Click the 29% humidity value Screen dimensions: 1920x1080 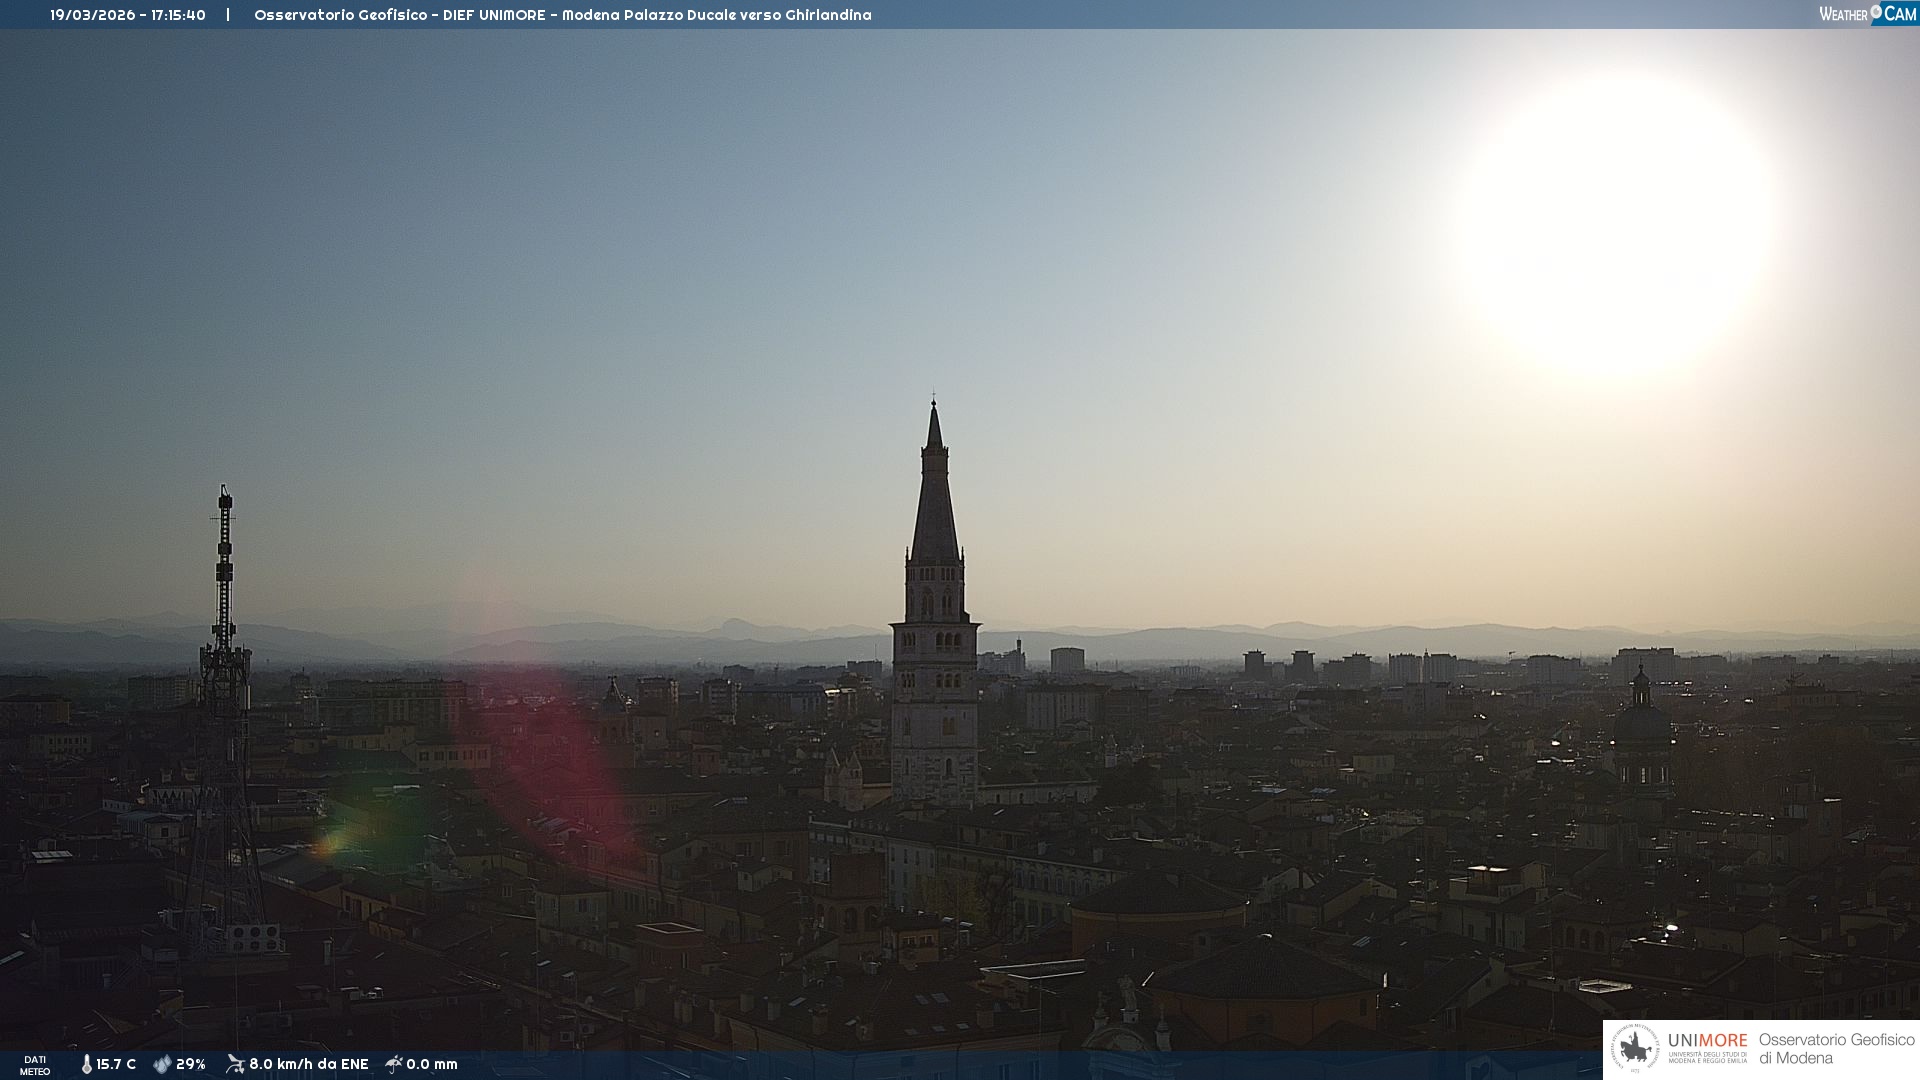190,1064
